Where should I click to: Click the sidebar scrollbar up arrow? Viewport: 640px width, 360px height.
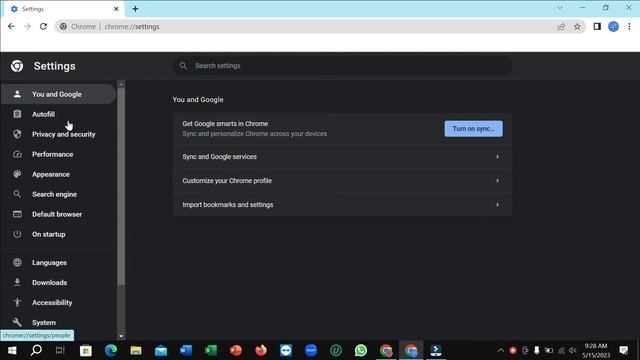click(121, 84)
